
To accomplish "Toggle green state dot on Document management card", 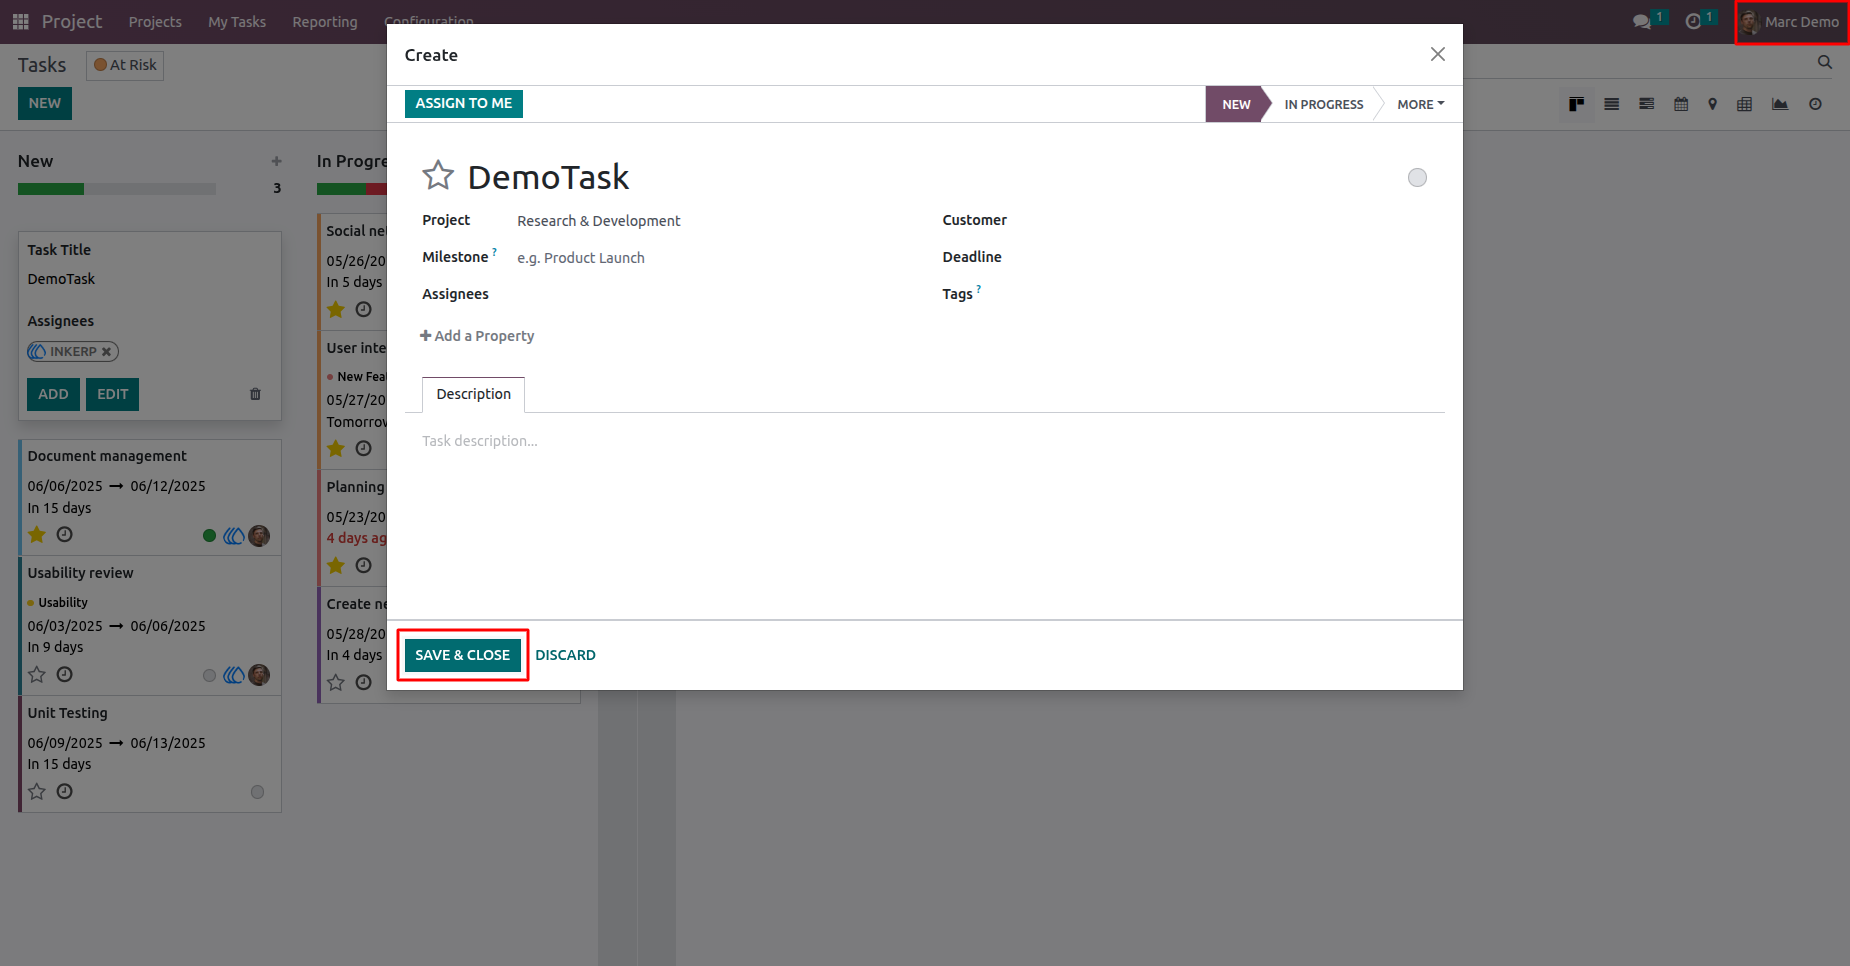I will [209, 536].
